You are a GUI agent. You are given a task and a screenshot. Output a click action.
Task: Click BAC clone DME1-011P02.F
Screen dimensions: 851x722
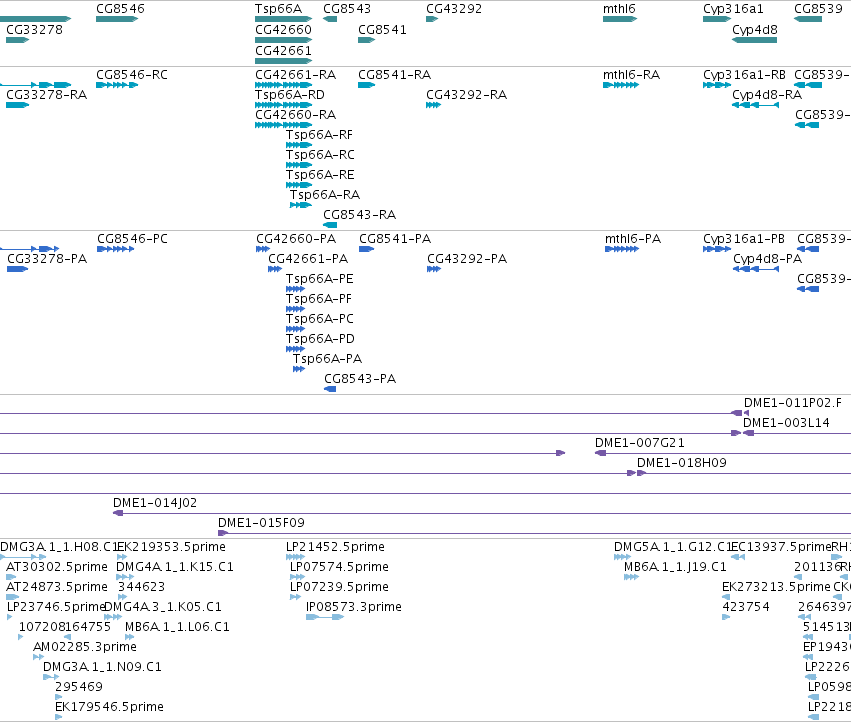click(792, 403)
